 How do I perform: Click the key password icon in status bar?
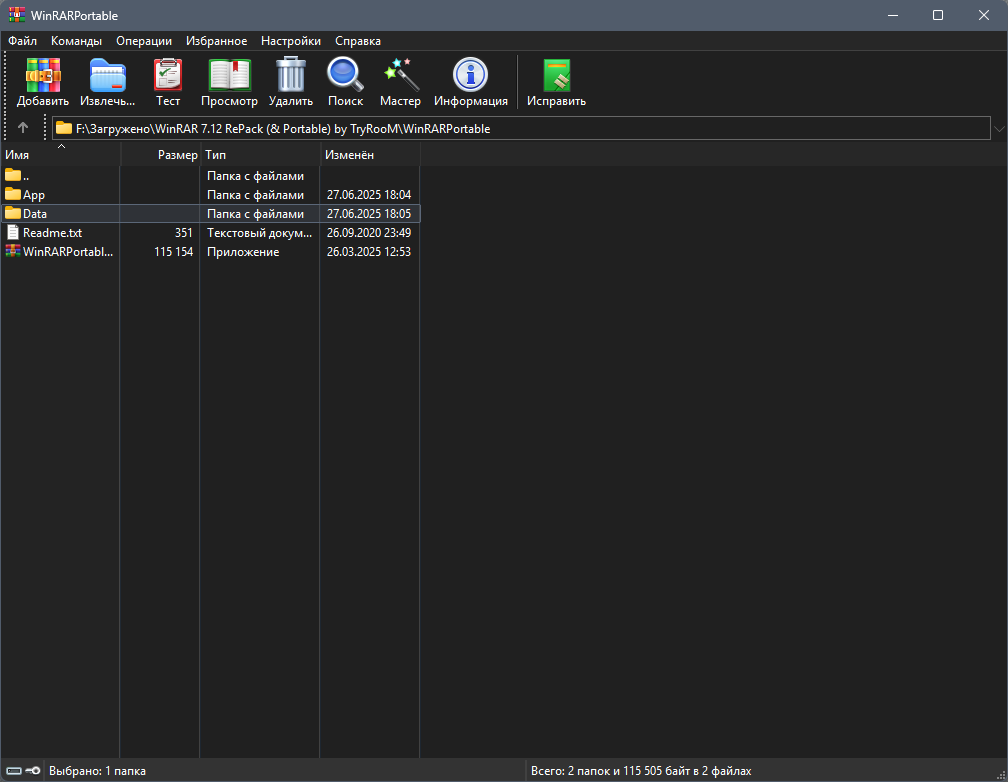pos(33,770)
